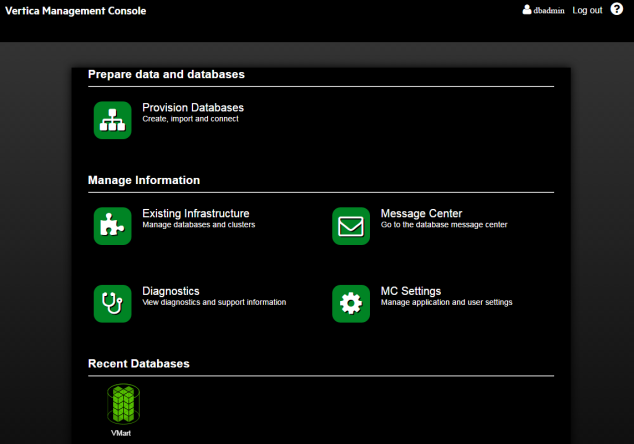This screenshot has width=634, height=444.
Task: Click the Provision Databases hierarchy icon
Action: (x=112, y=120)
